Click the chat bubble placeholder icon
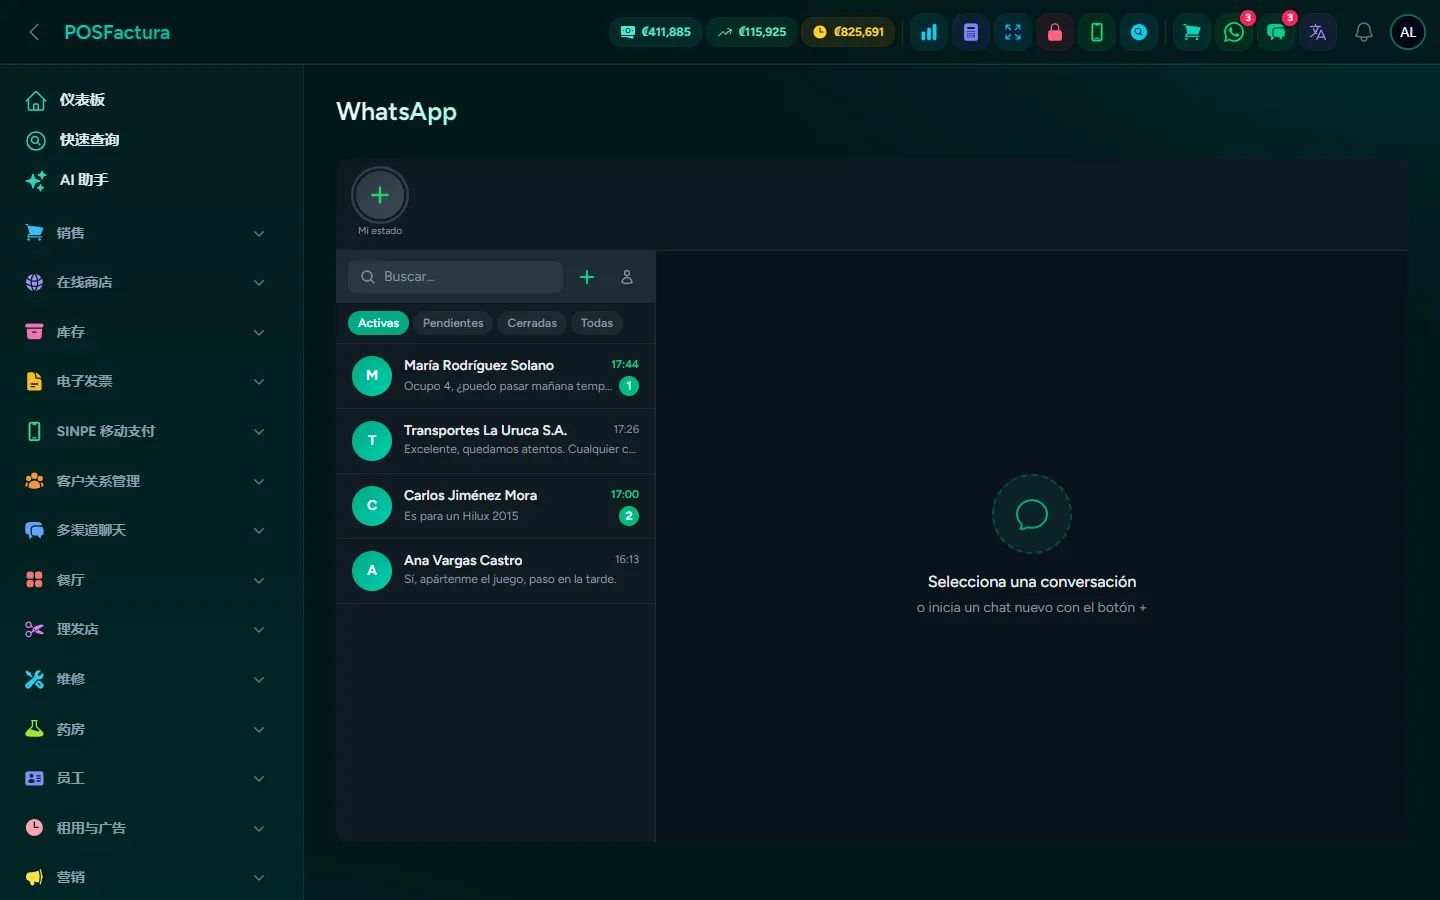Viewport: 1440px width, 900px height. [x=1032, y=514]
